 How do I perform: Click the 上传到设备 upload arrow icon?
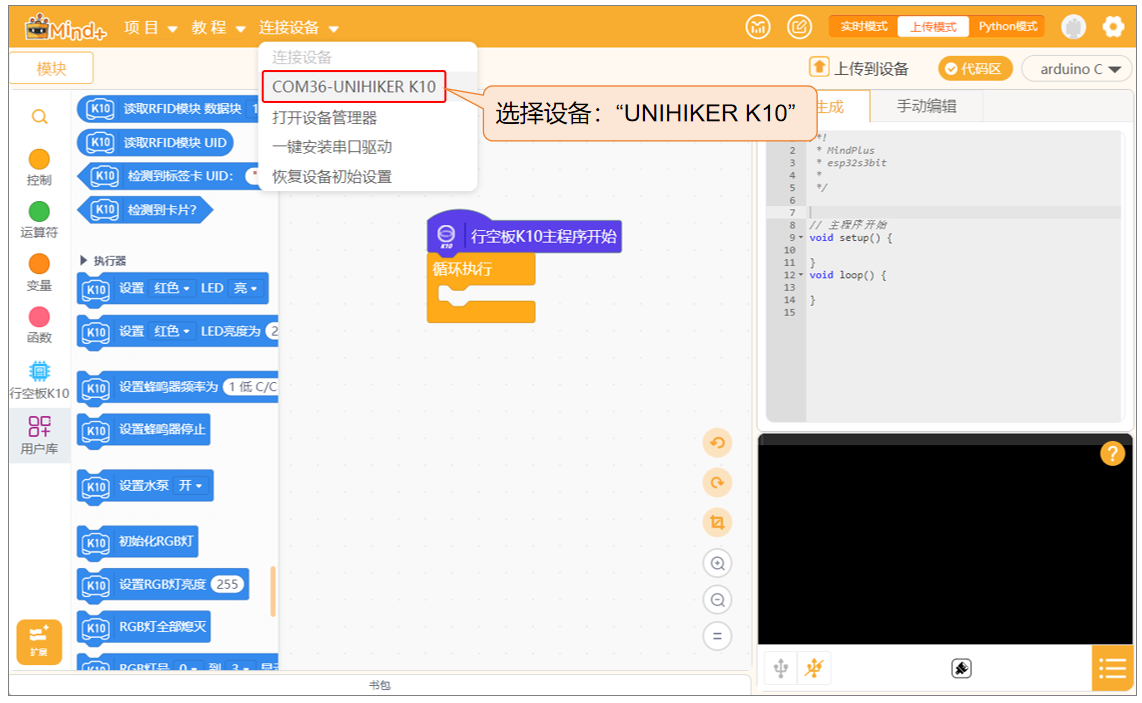click(819, 67)
